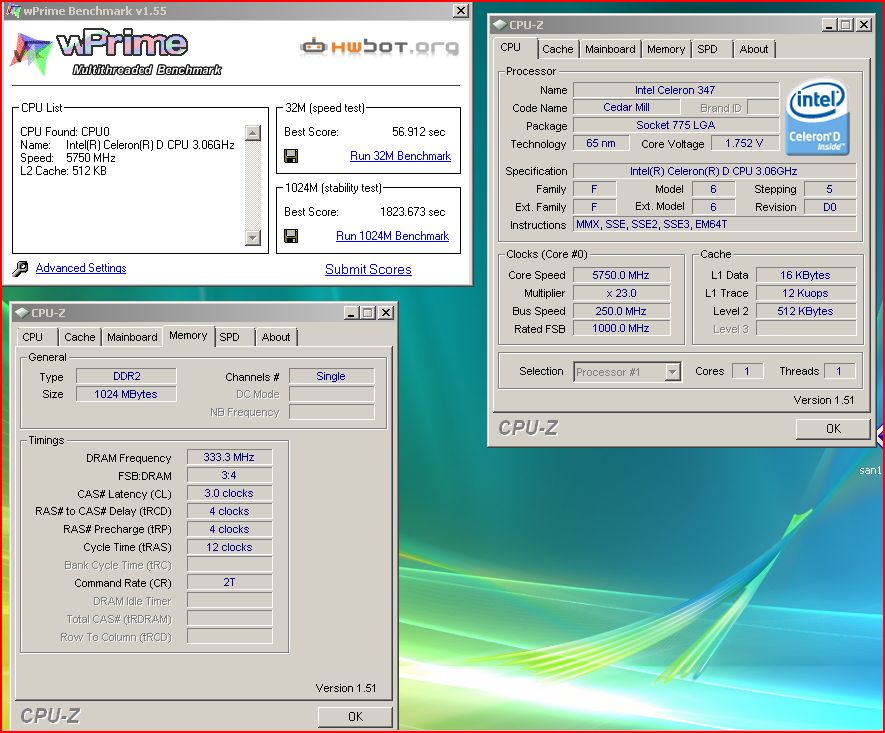The width and height of the screenshot is (885, 733).
Task: Click the 1823.673 sec best score
Action: click(413, 212)
